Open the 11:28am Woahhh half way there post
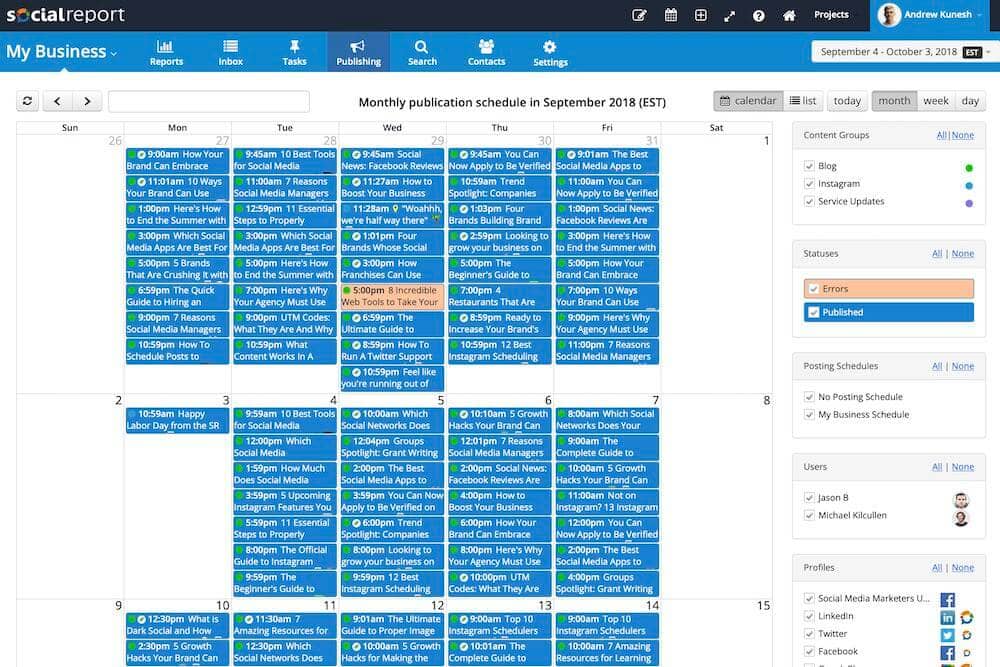 point(392,215)
